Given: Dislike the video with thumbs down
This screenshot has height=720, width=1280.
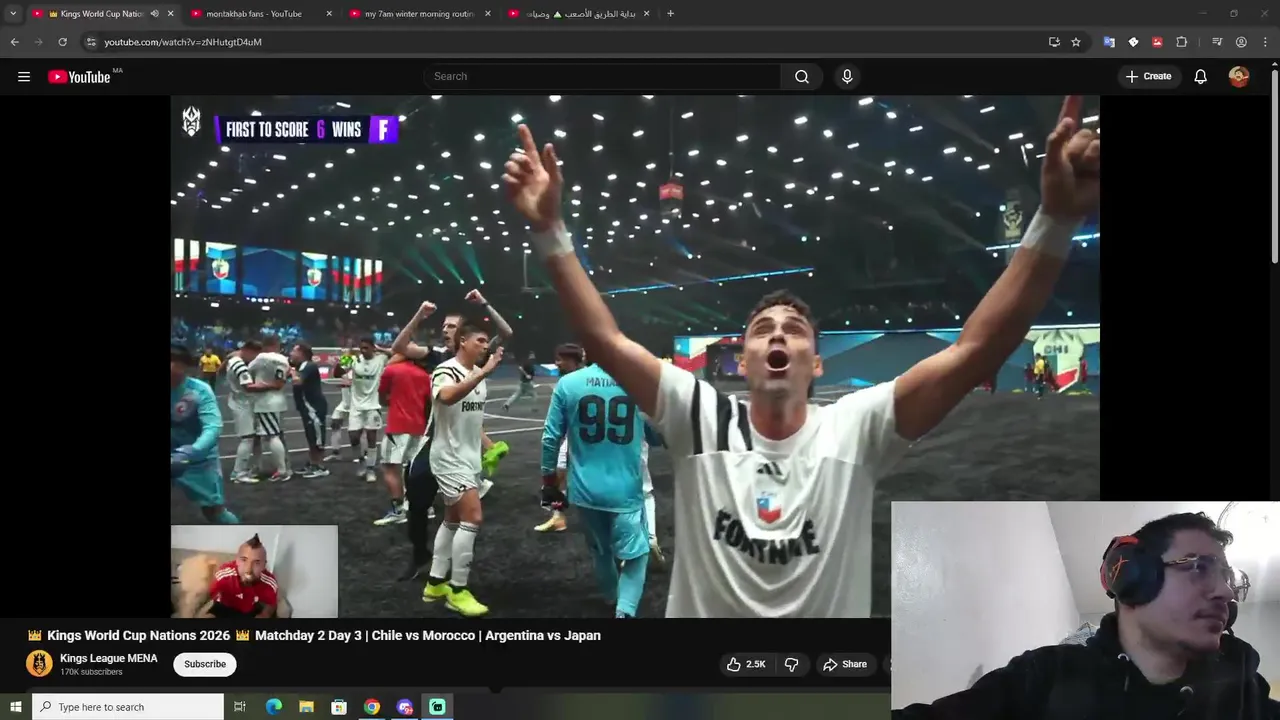Looking at the screenshot, I should [791, 664].
